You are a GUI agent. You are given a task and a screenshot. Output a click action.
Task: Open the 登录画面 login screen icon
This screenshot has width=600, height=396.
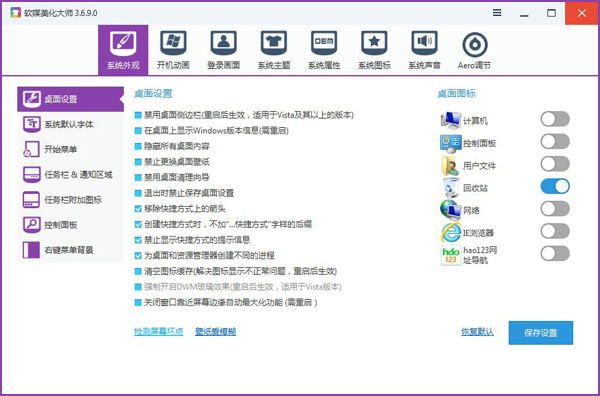(223, 44)
